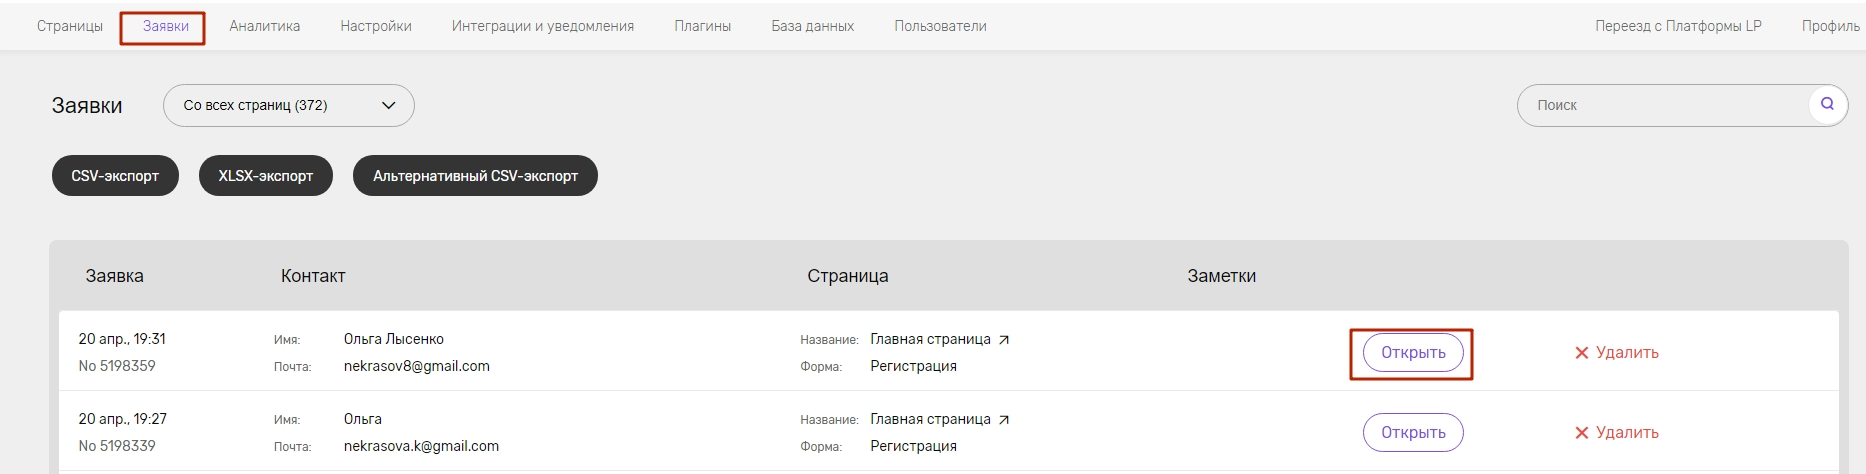
Task: Click red X delete icon for request 5198339
Action: coord(1582,433)
